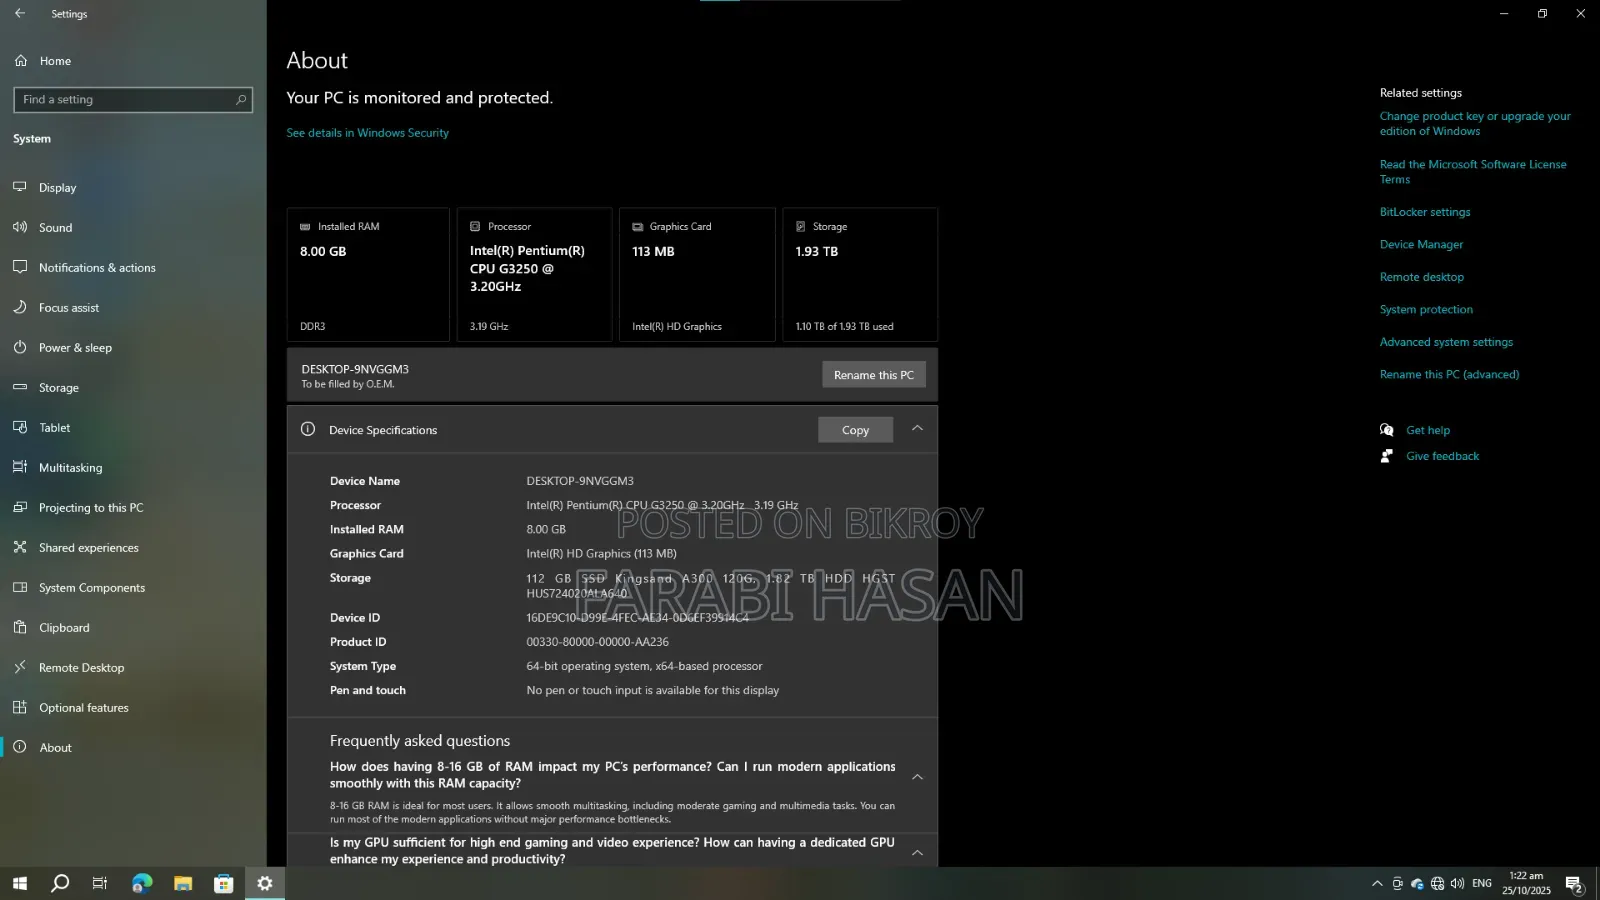Open See details in Windows Security link

coord(367,133)
